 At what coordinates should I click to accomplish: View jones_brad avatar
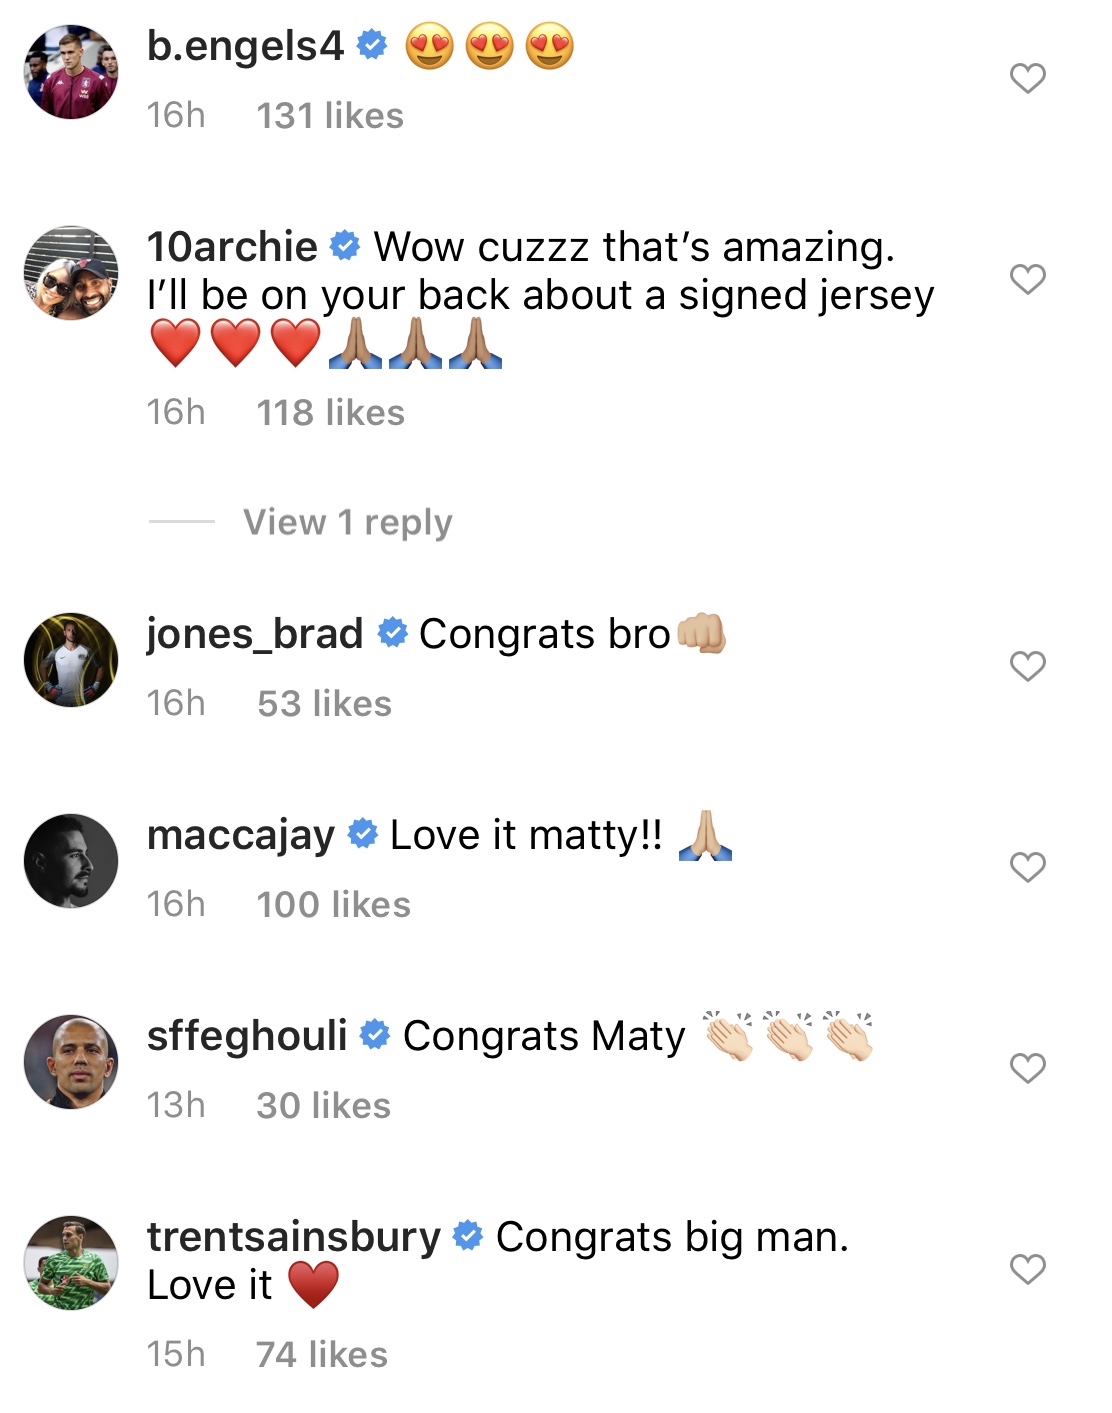pos(71,660)
